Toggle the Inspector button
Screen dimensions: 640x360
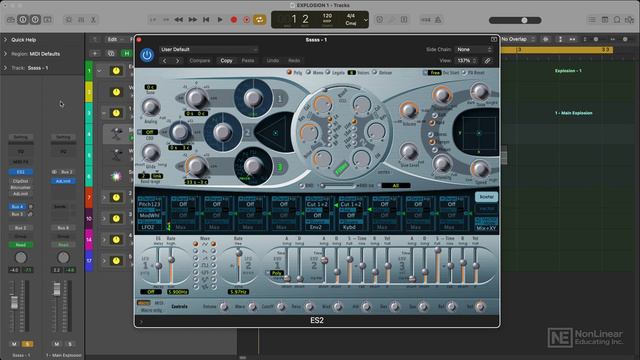point(23,20)
